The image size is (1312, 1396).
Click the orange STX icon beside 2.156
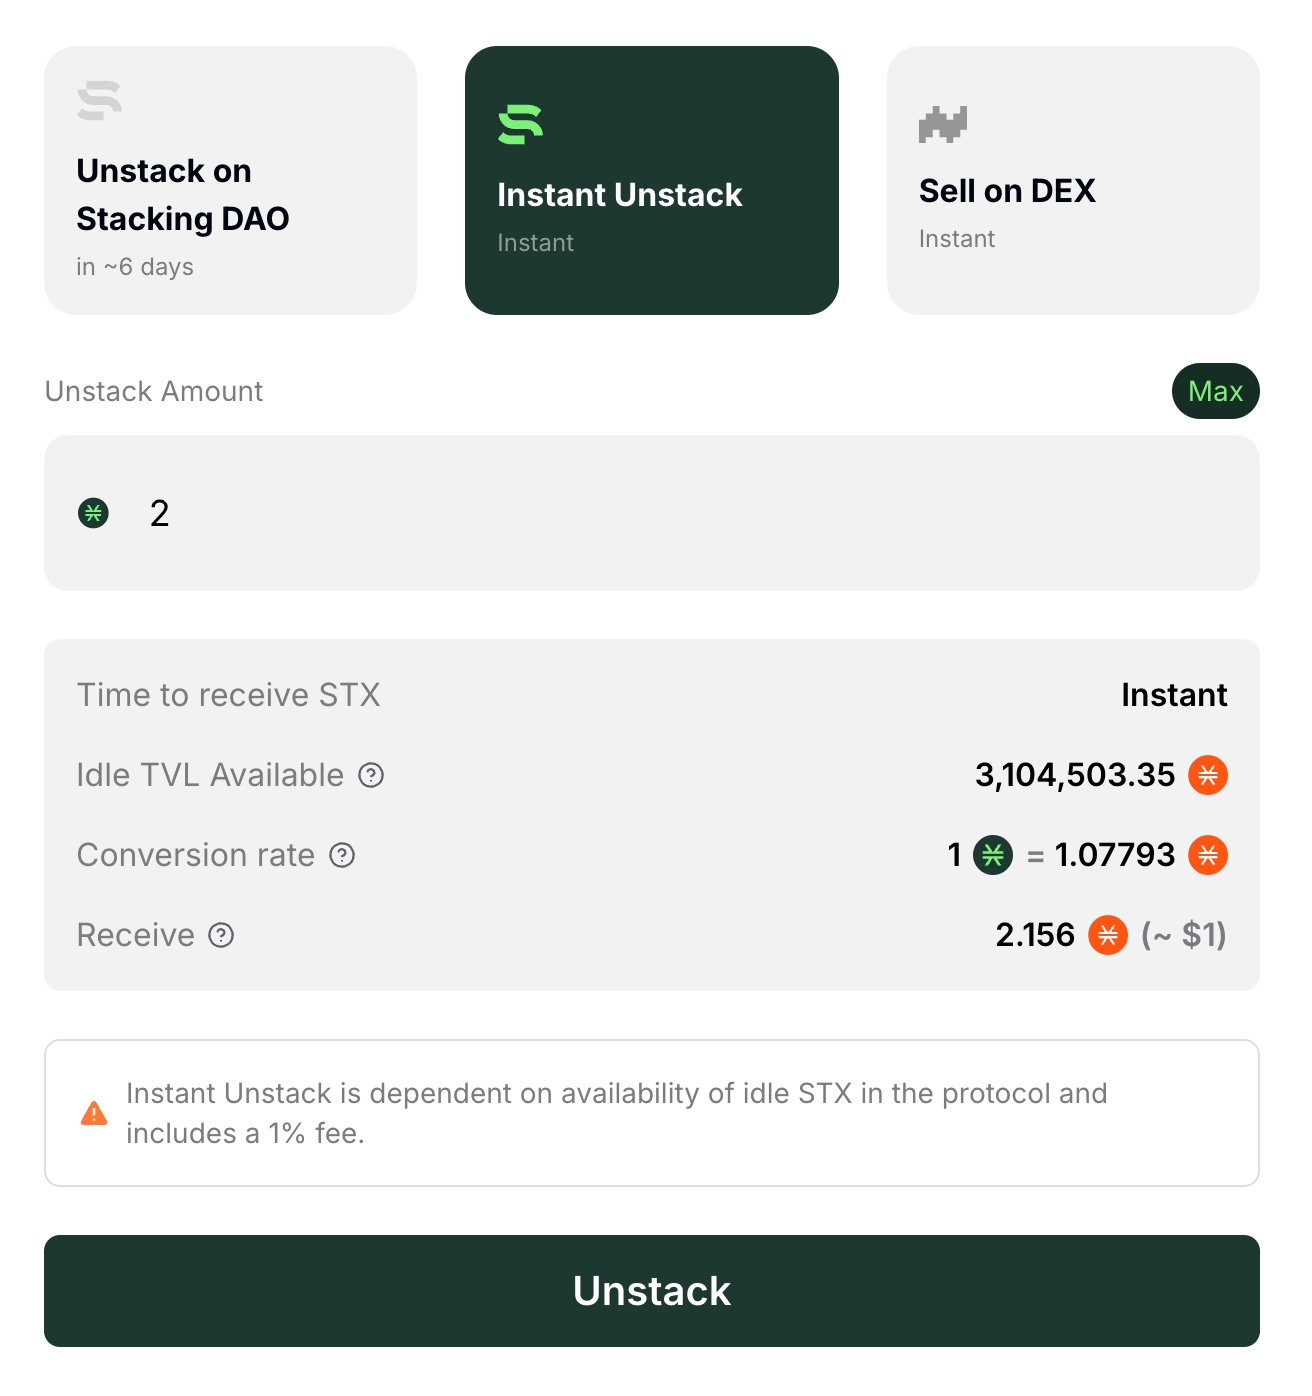(1108, 935)
